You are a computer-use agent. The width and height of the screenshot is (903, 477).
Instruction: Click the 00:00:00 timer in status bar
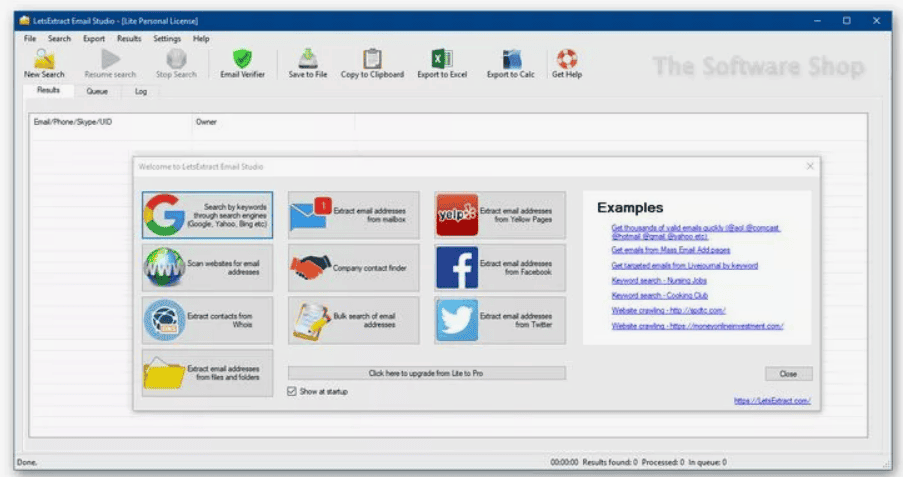click(564, 462)
